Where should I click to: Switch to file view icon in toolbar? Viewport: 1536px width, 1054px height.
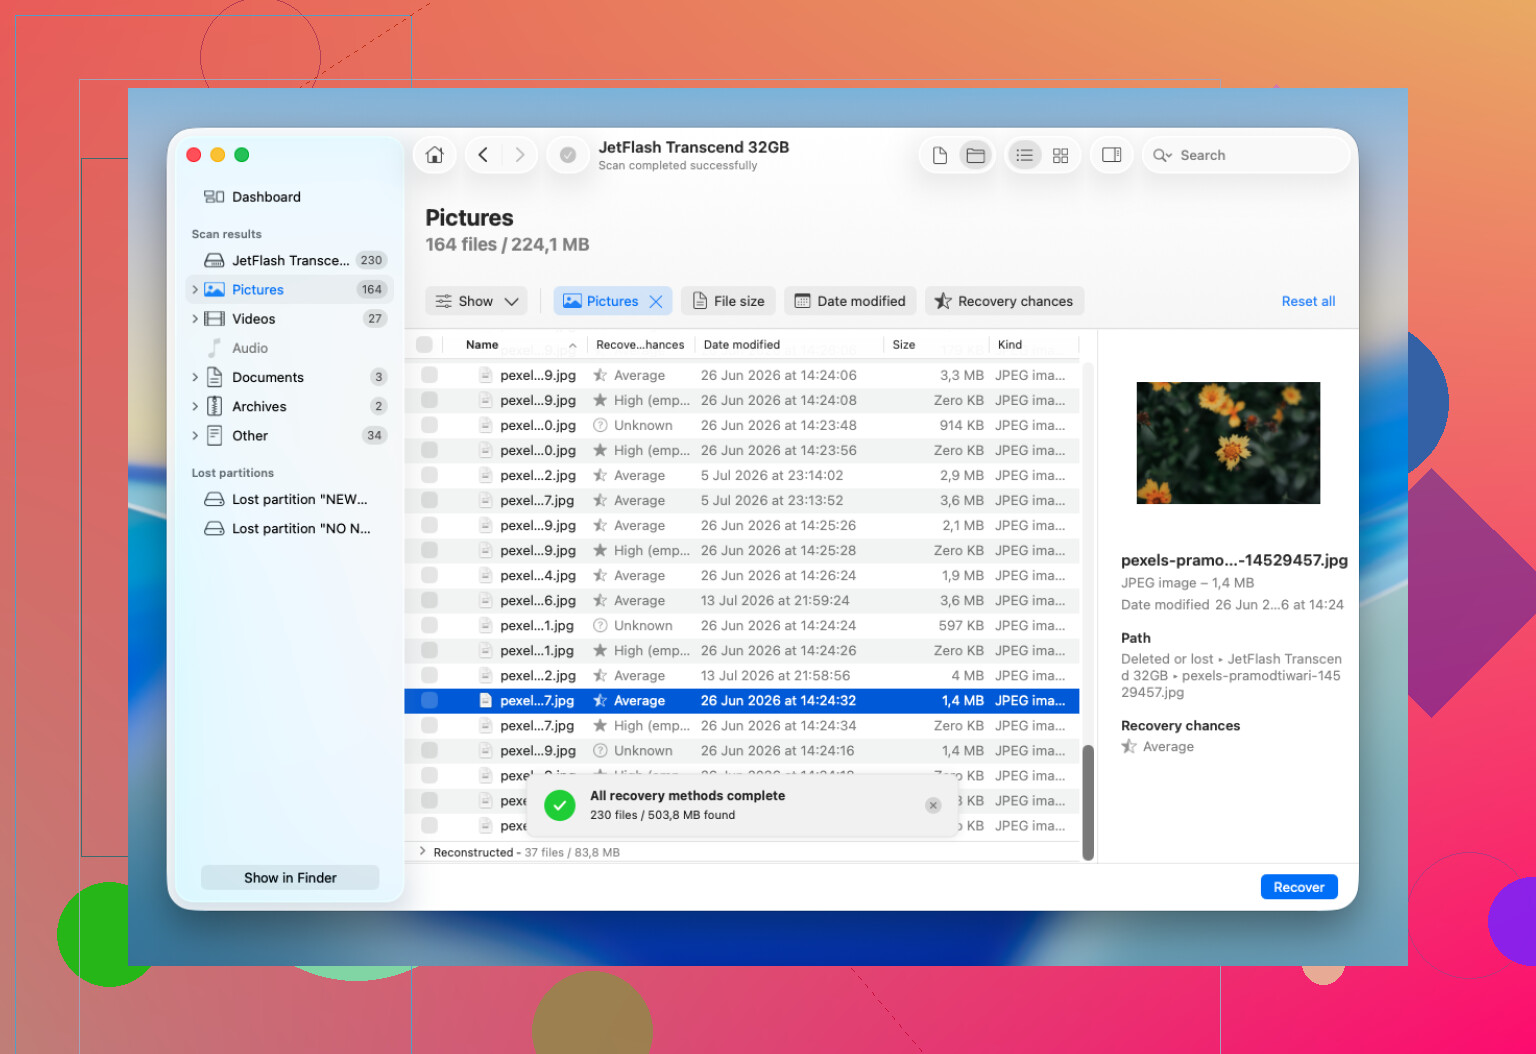[x=940, y=155]
